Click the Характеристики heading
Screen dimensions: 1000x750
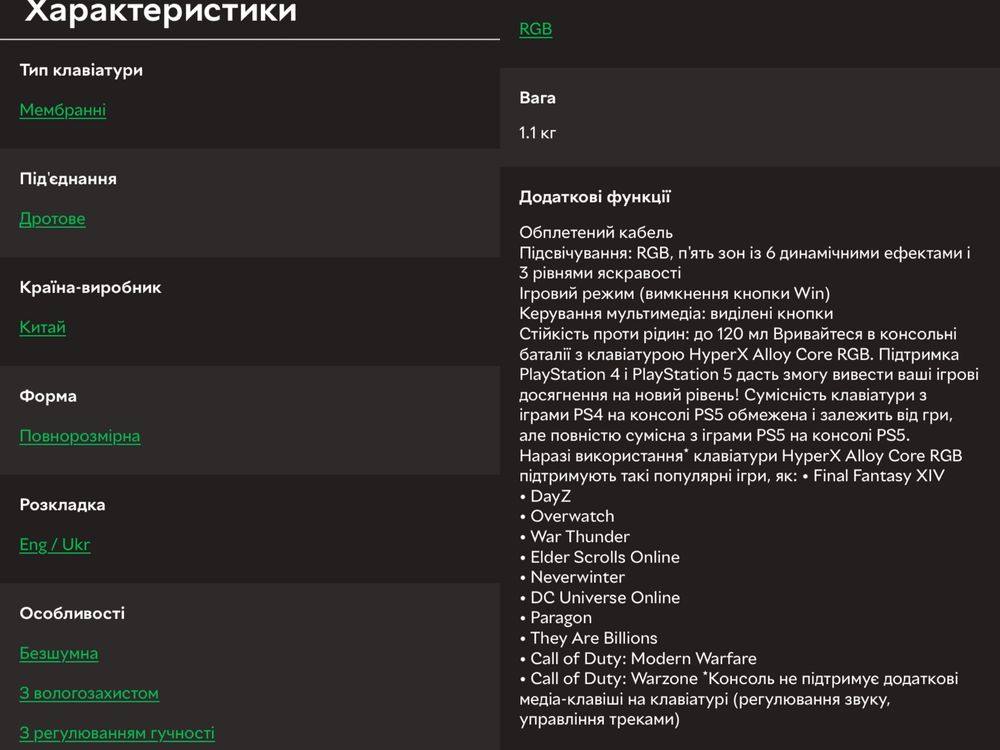pos(161,11)
